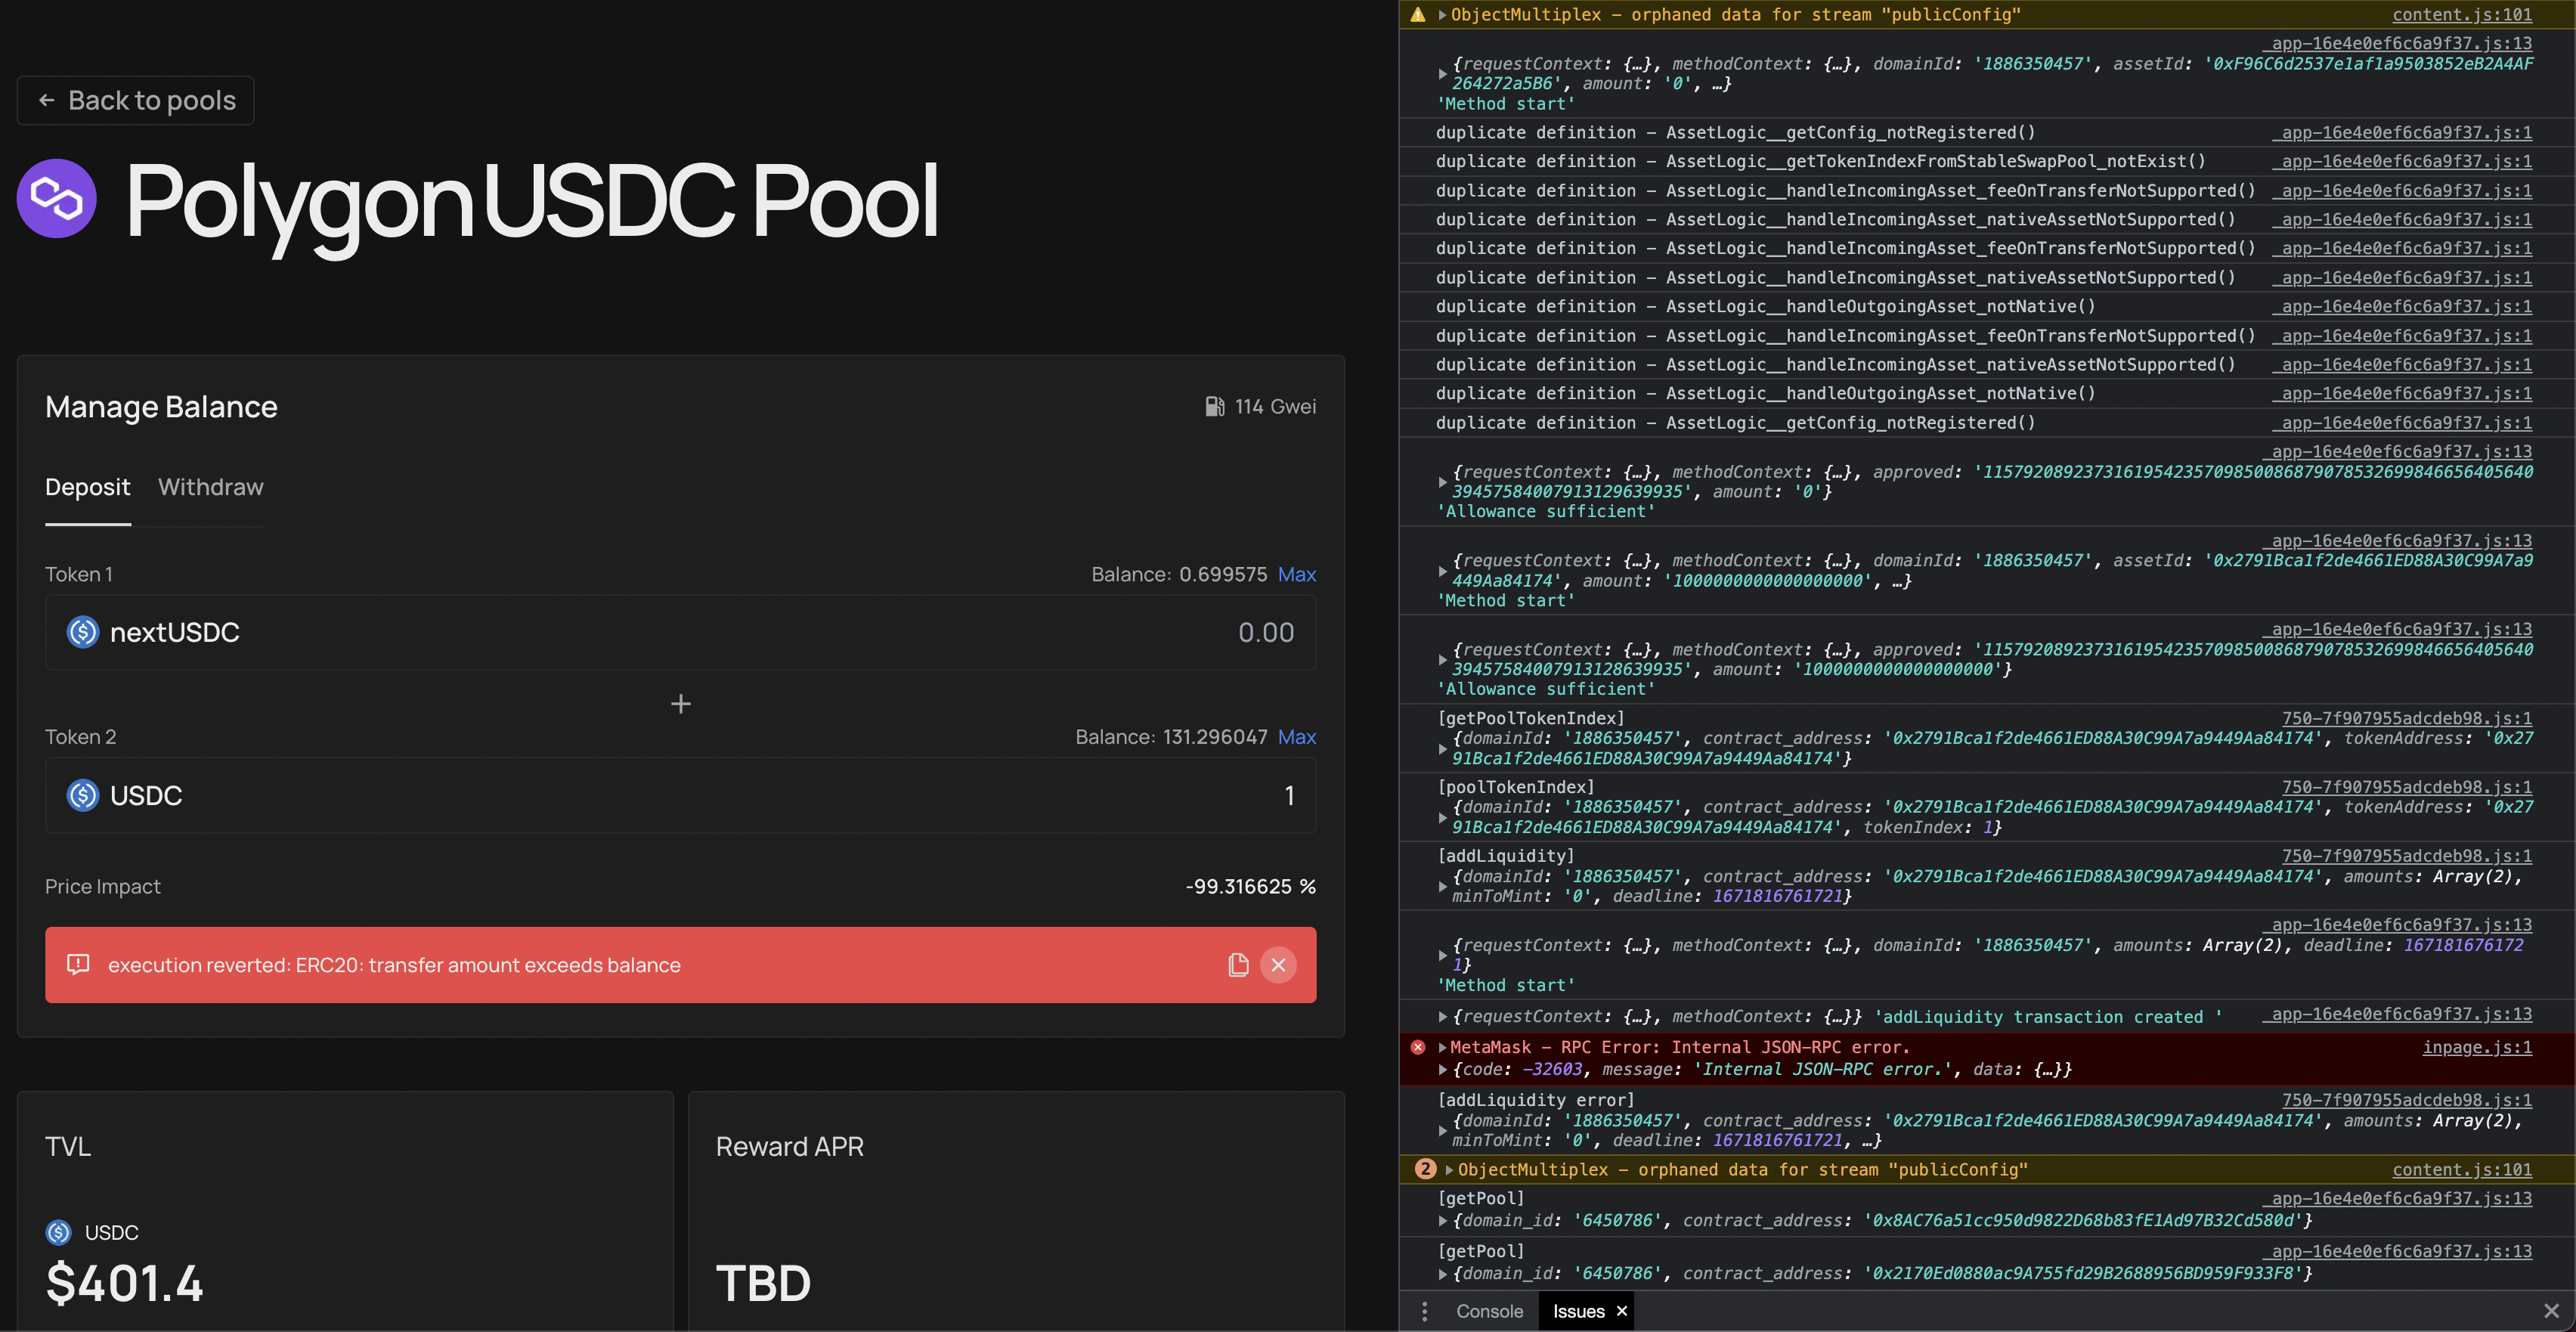Click Max for Token 2 balance
Viewport: 2576px width, 1332px height.
pos(1297,737)
